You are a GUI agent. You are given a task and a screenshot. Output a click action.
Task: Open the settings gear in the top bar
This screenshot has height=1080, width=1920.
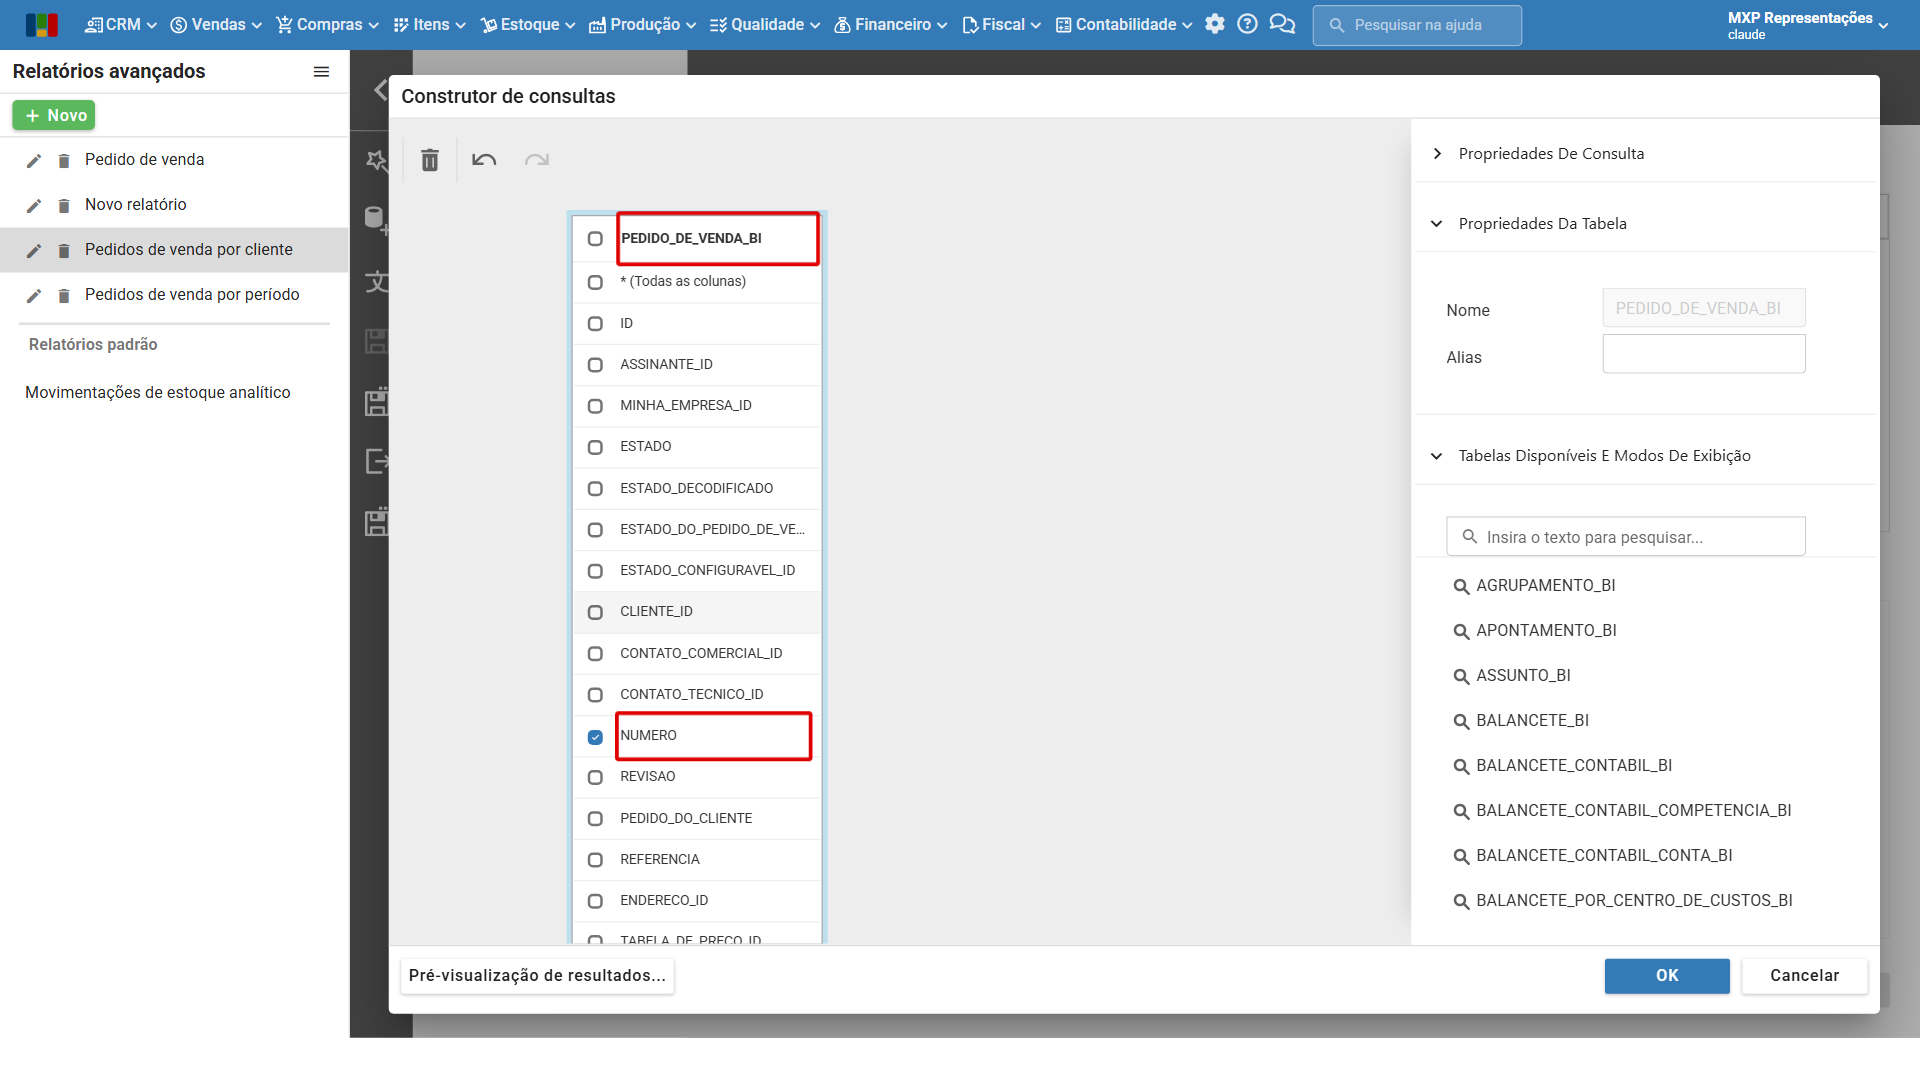pyautogui.click(x=1215, y=24)
